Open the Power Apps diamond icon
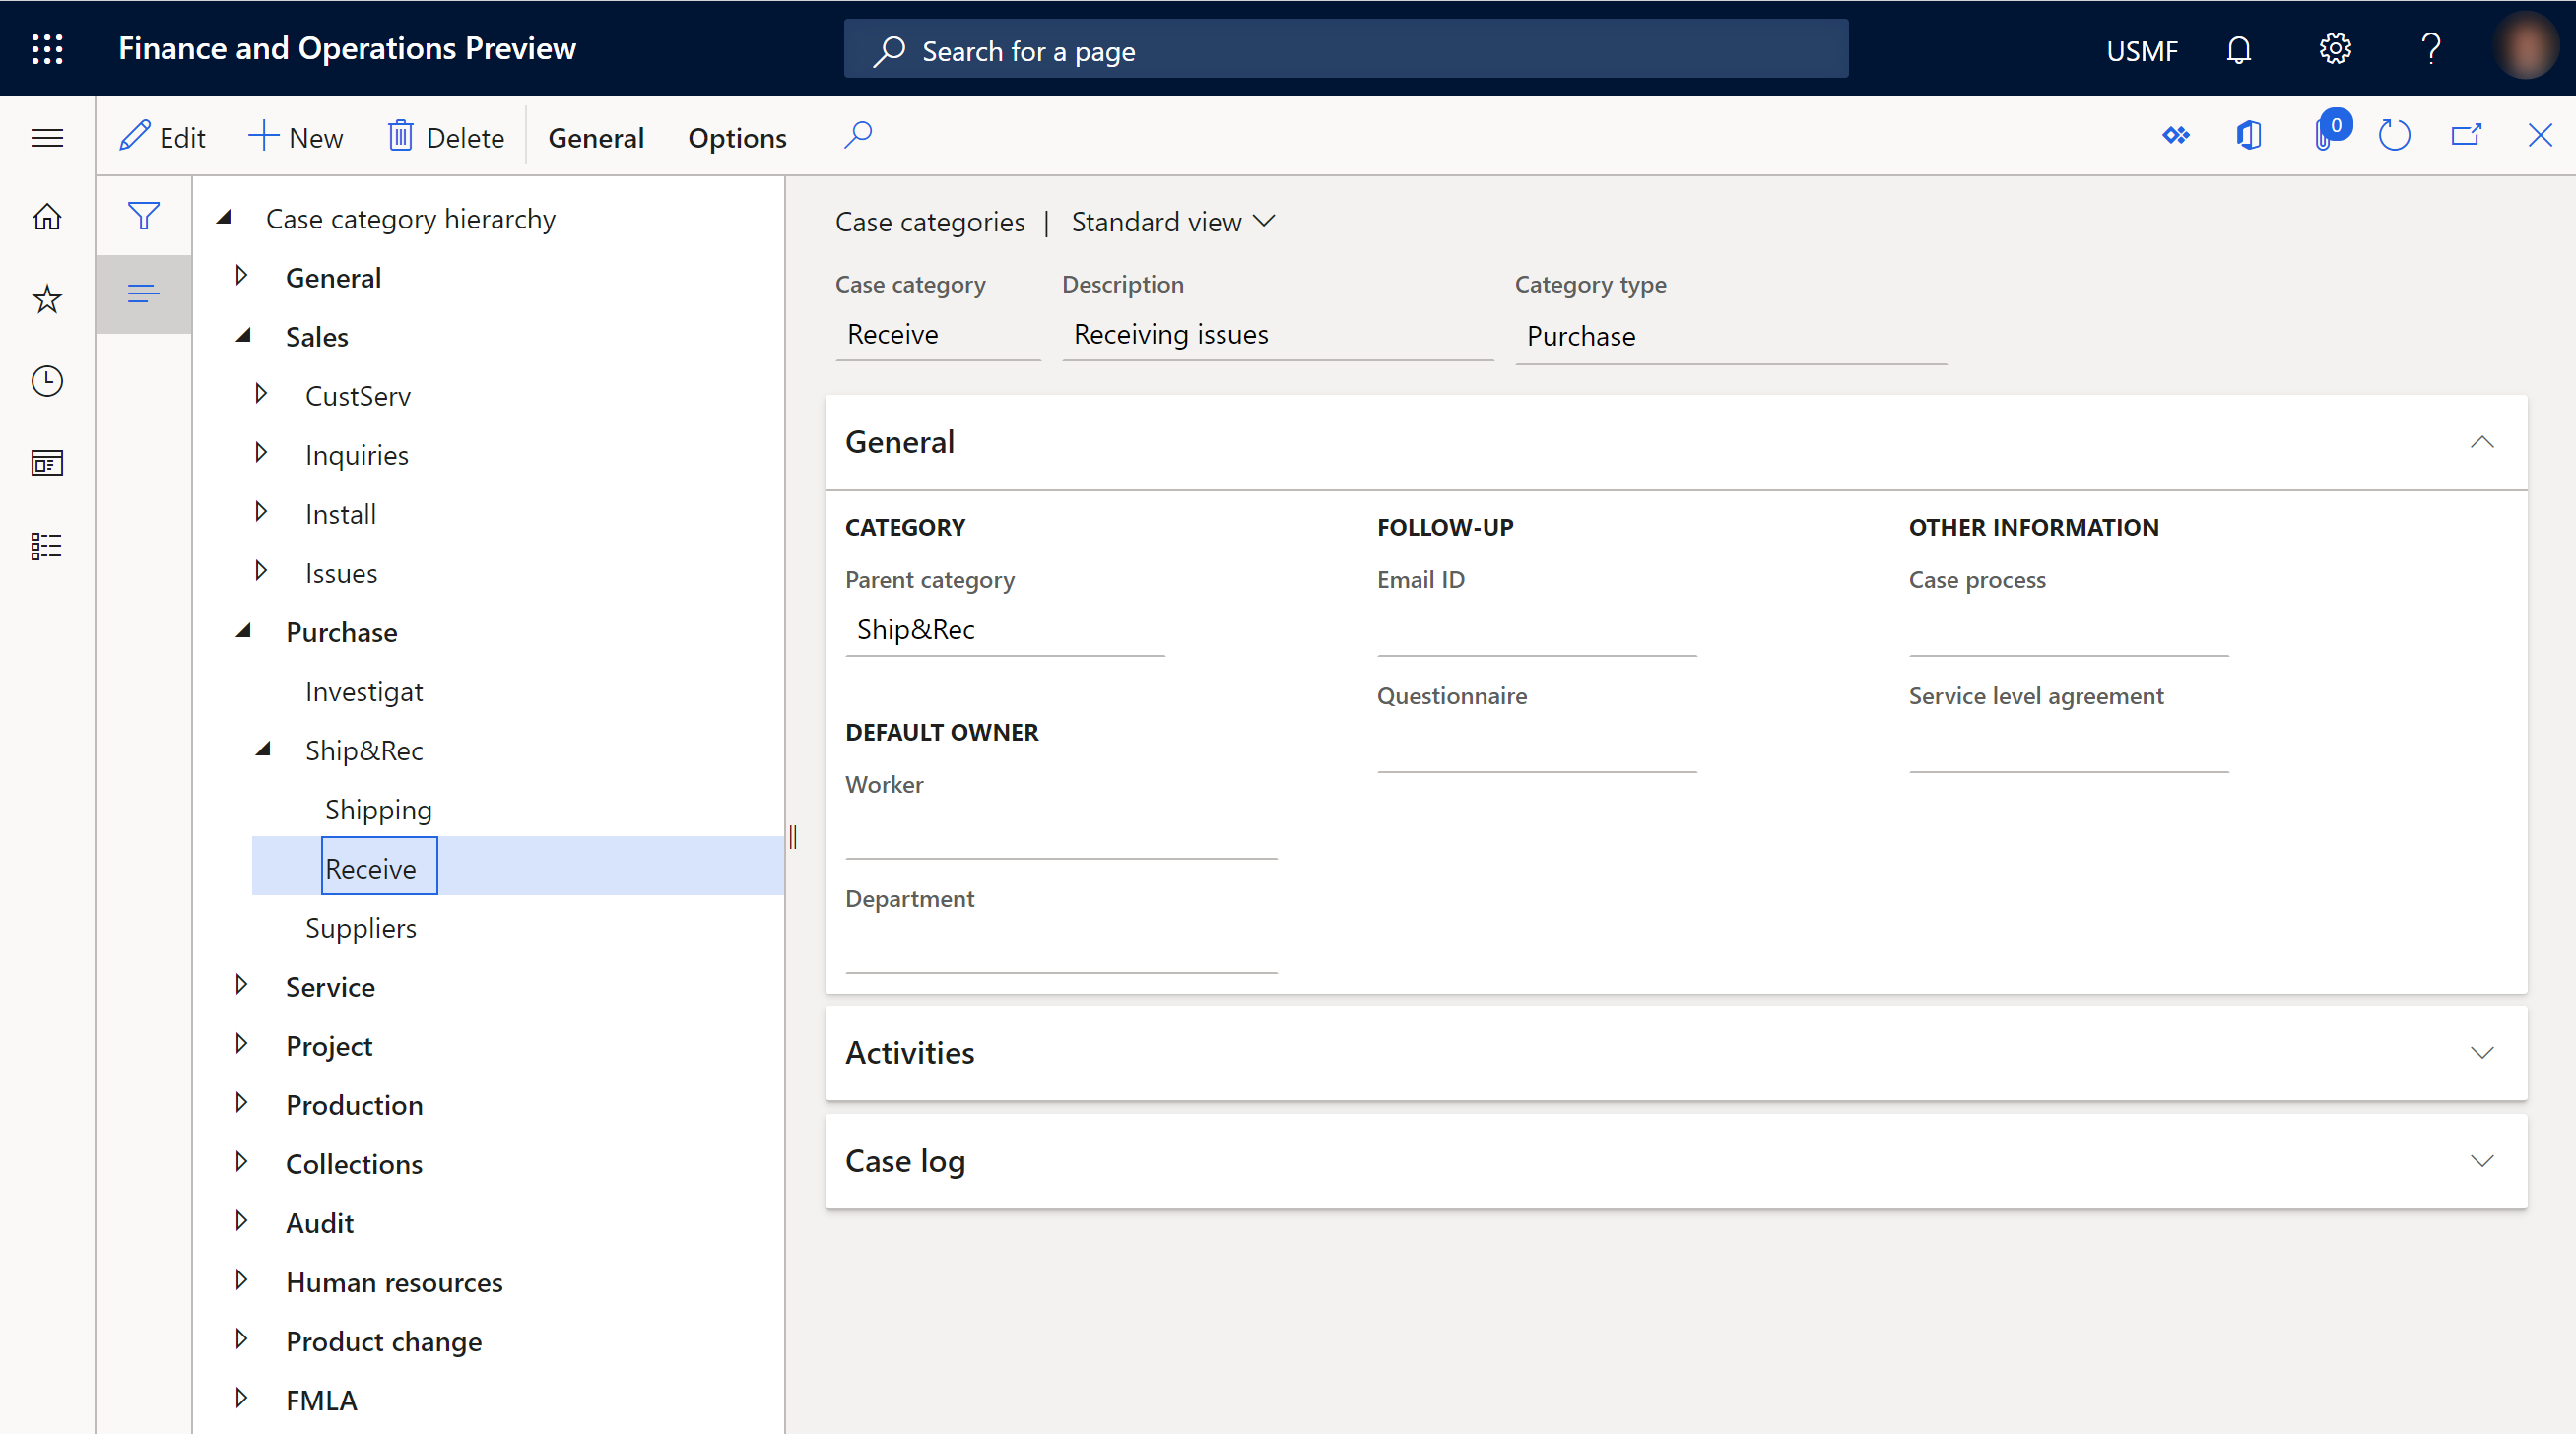Image resolution: width=2576 pixels, height=1434 pixels. pyautogui.click(x=2176, y=135)
